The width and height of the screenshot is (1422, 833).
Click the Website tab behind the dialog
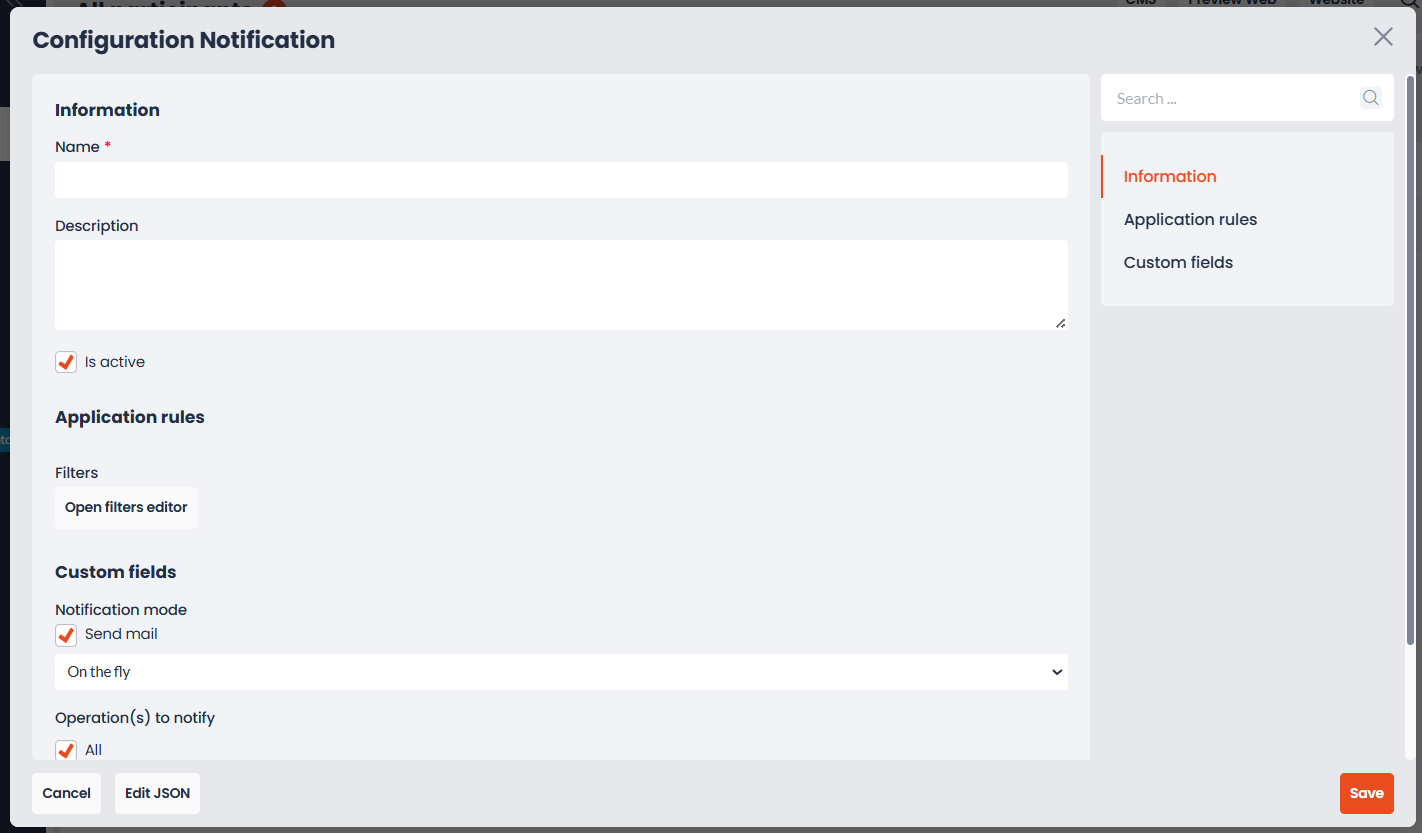(1337, 3)
